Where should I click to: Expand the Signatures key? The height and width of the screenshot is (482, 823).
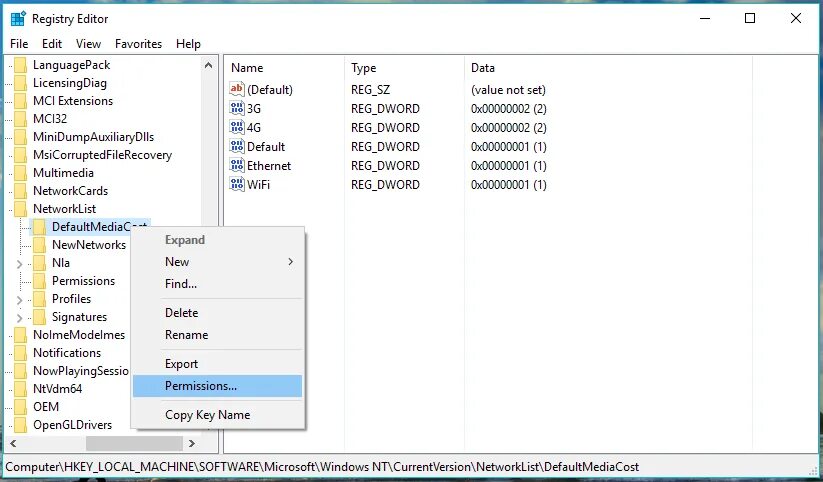pyautogui.click(x=19, y=318)
